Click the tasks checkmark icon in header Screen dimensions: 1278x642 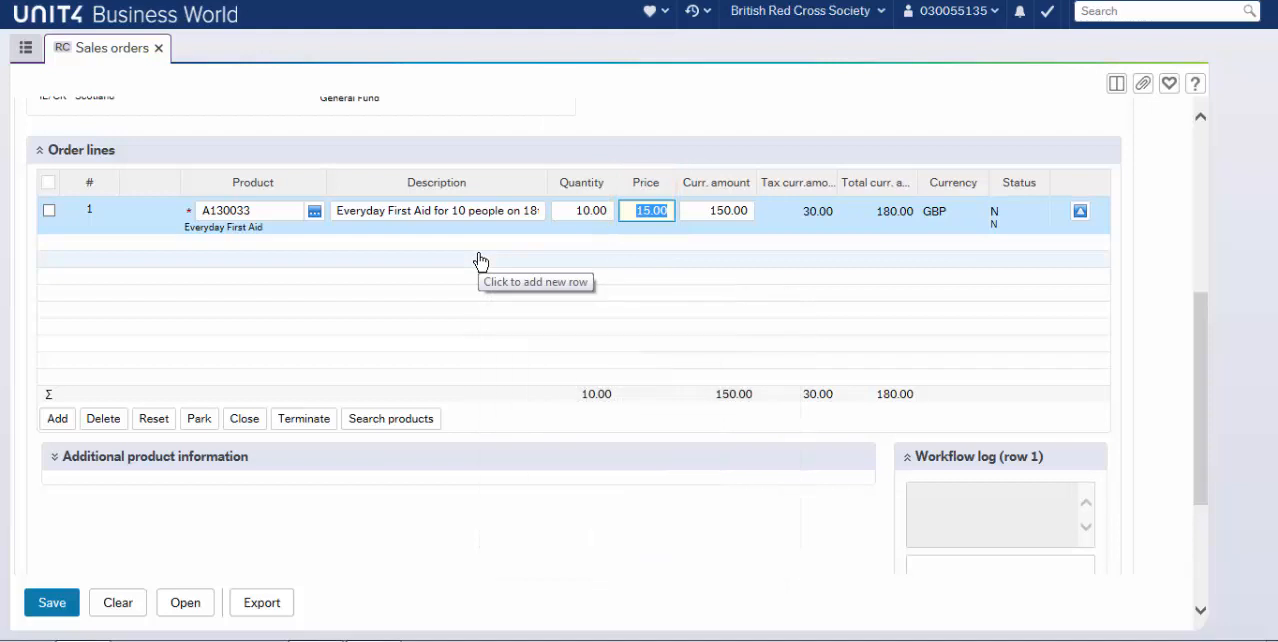click(x=1047, y=11)
